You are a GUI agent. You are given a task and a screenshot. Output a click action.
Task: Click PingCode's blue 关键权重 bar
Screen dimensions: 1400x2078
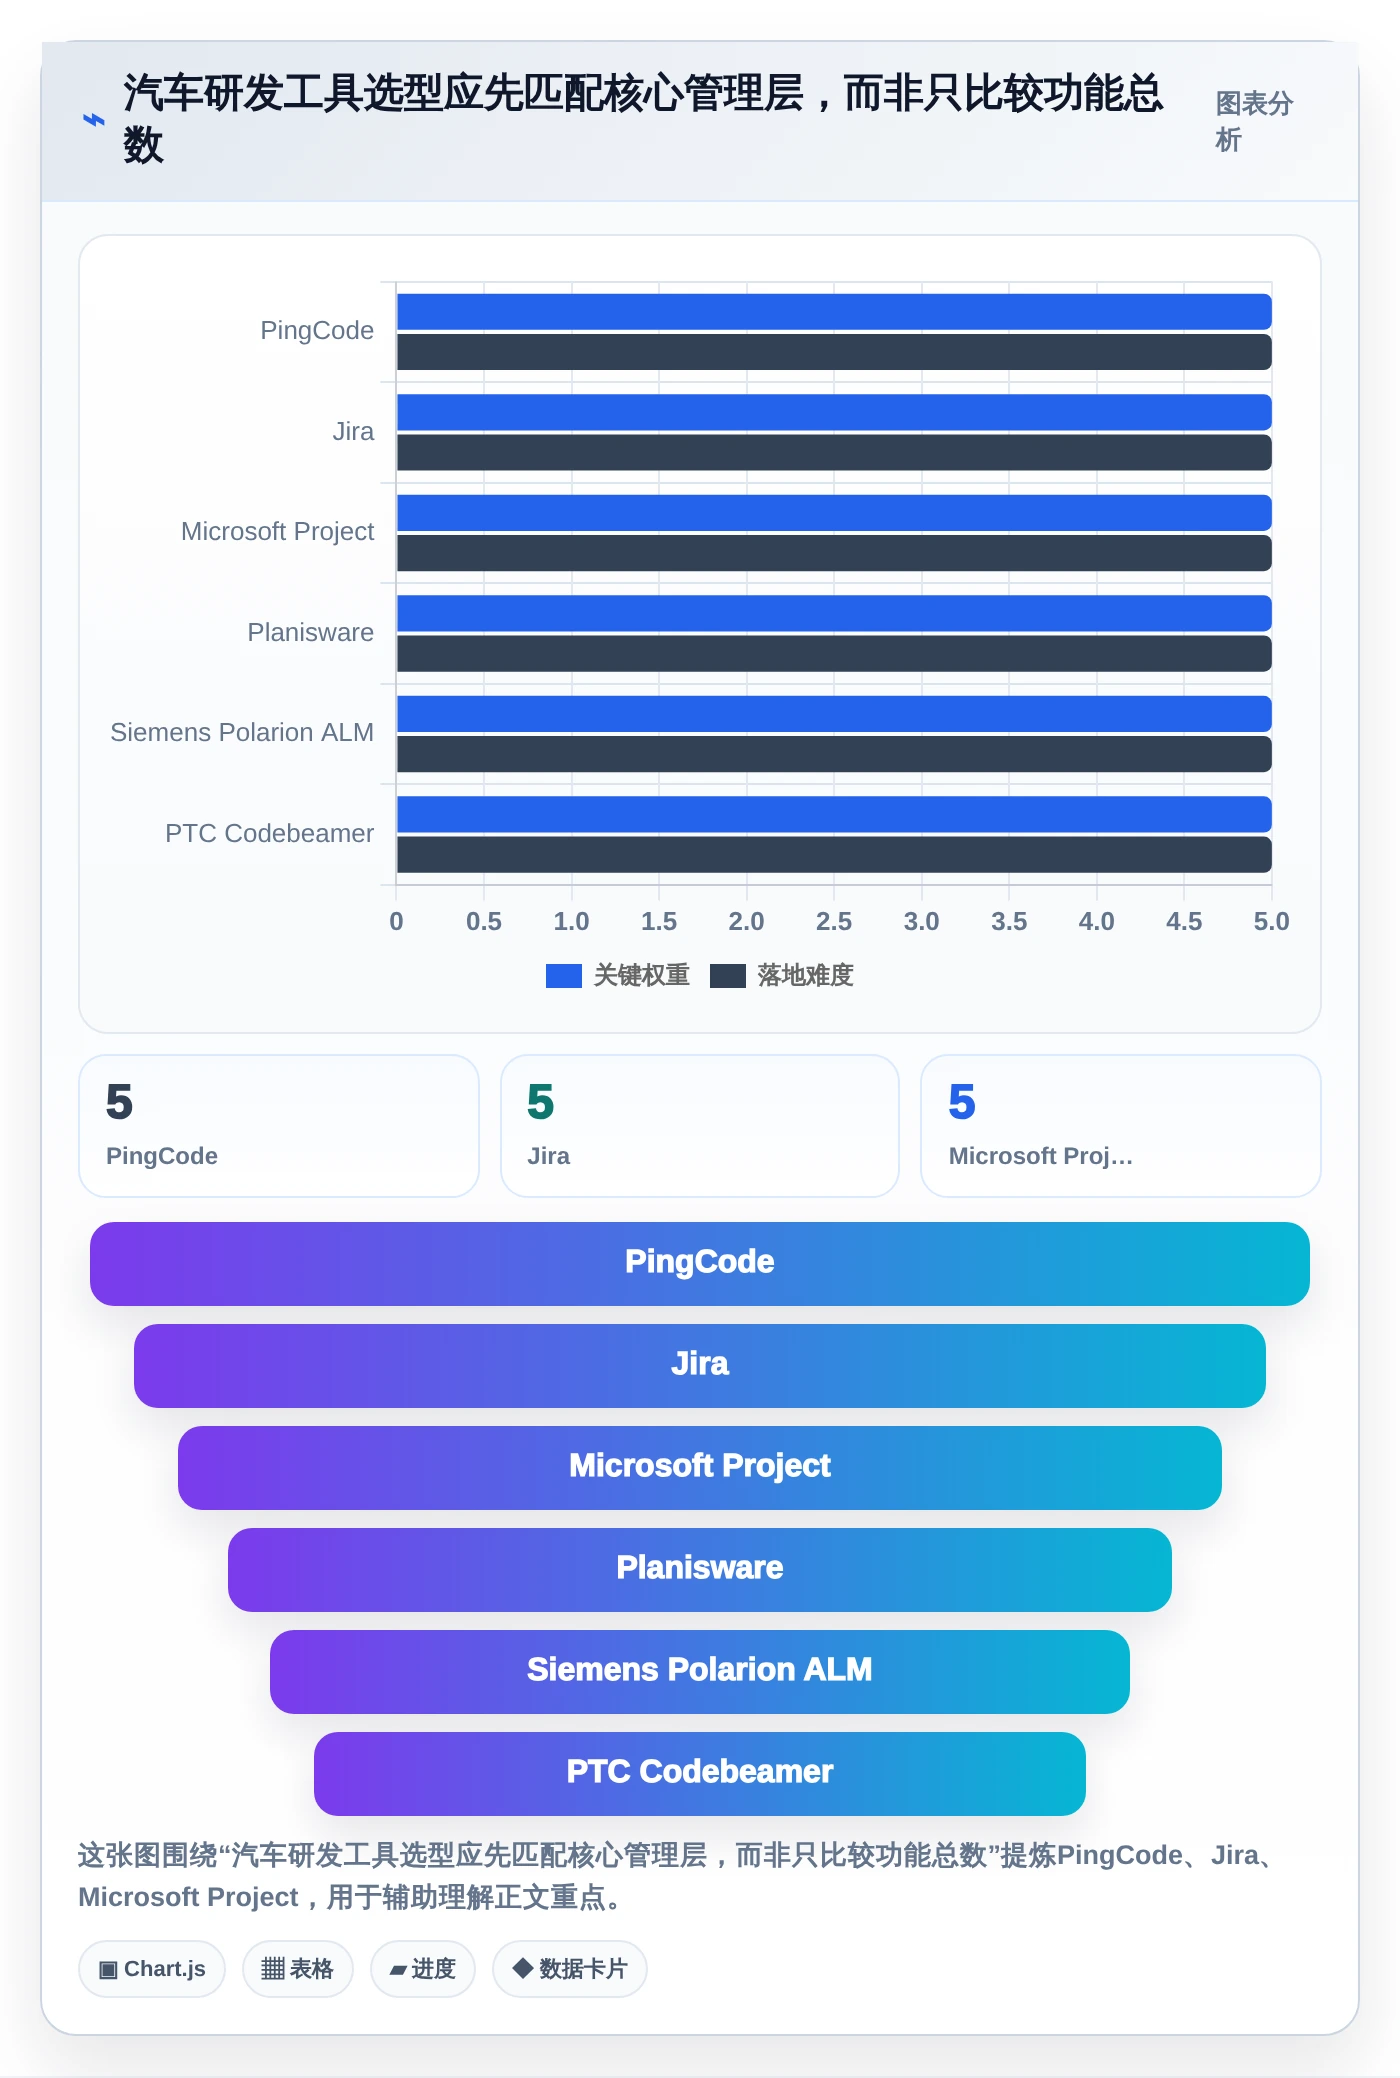[834, 312]
